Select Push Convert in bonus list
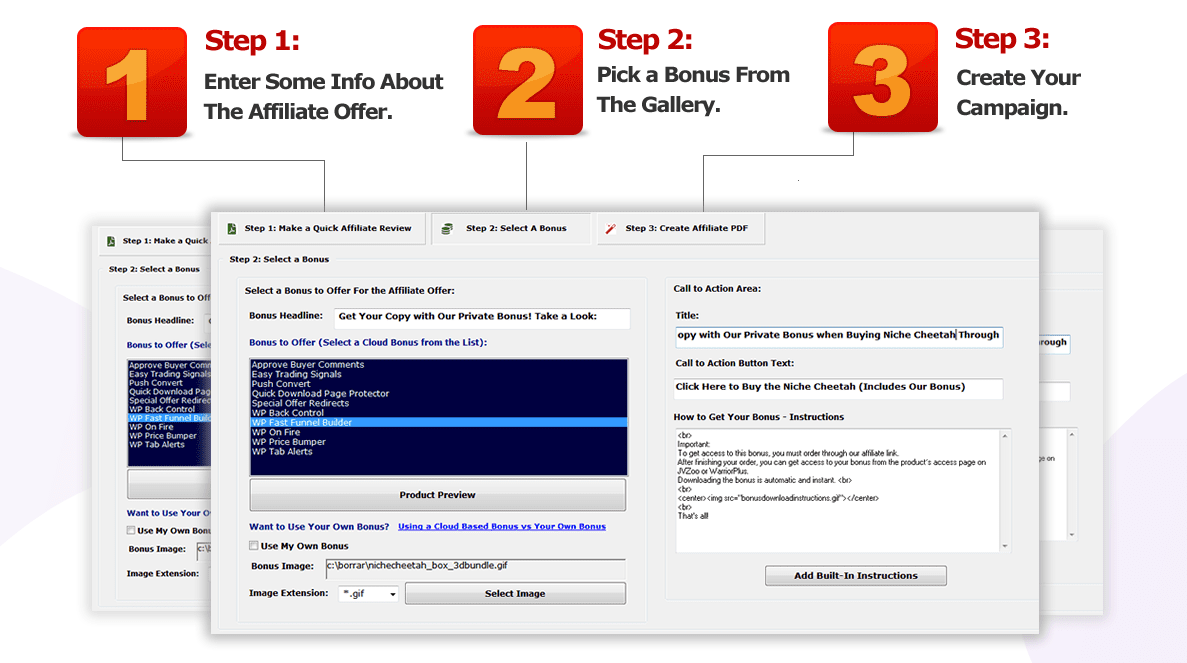The height and width of the screenshot is (663, 1187). pyautogui.click(x=438, y=384)
